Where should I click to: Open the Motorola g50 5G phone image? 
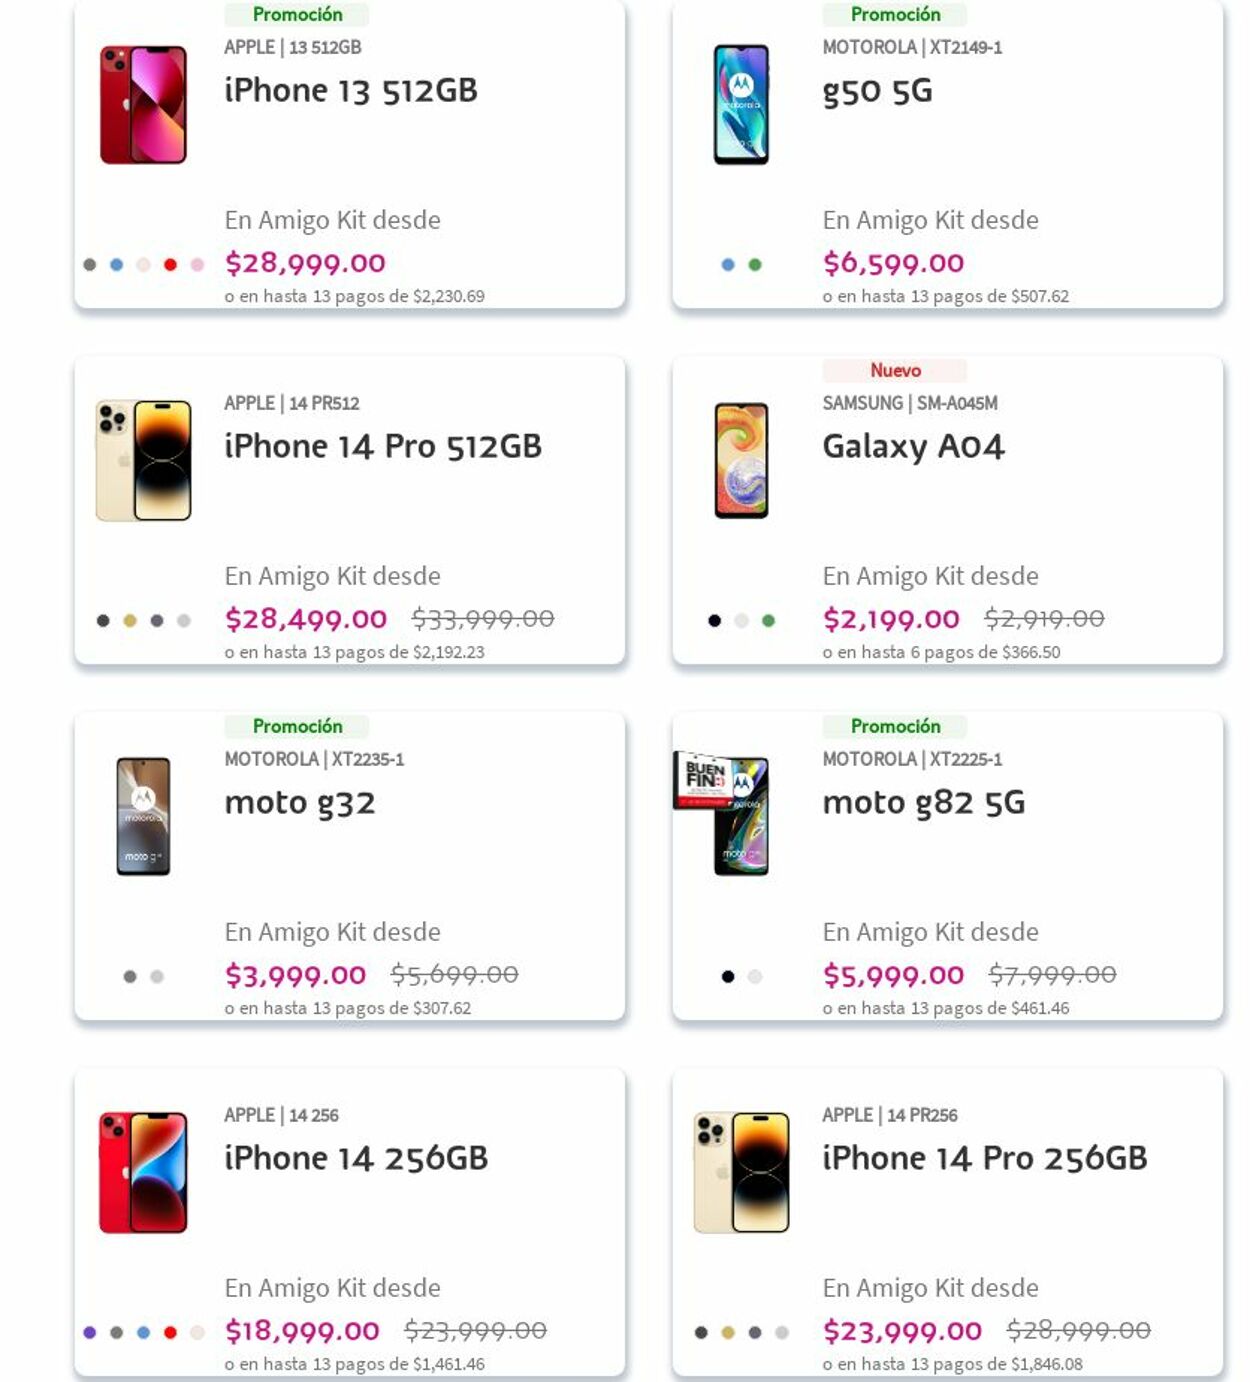741,105
